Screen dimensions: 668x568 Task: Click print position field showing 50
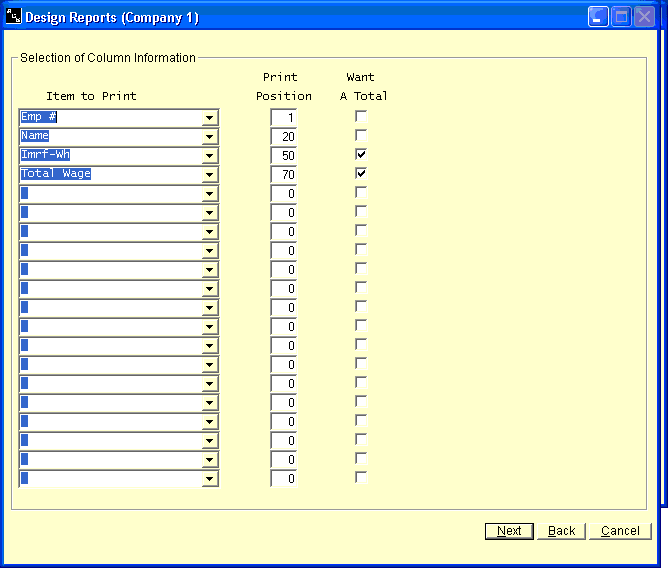click(x=284, y=155)
